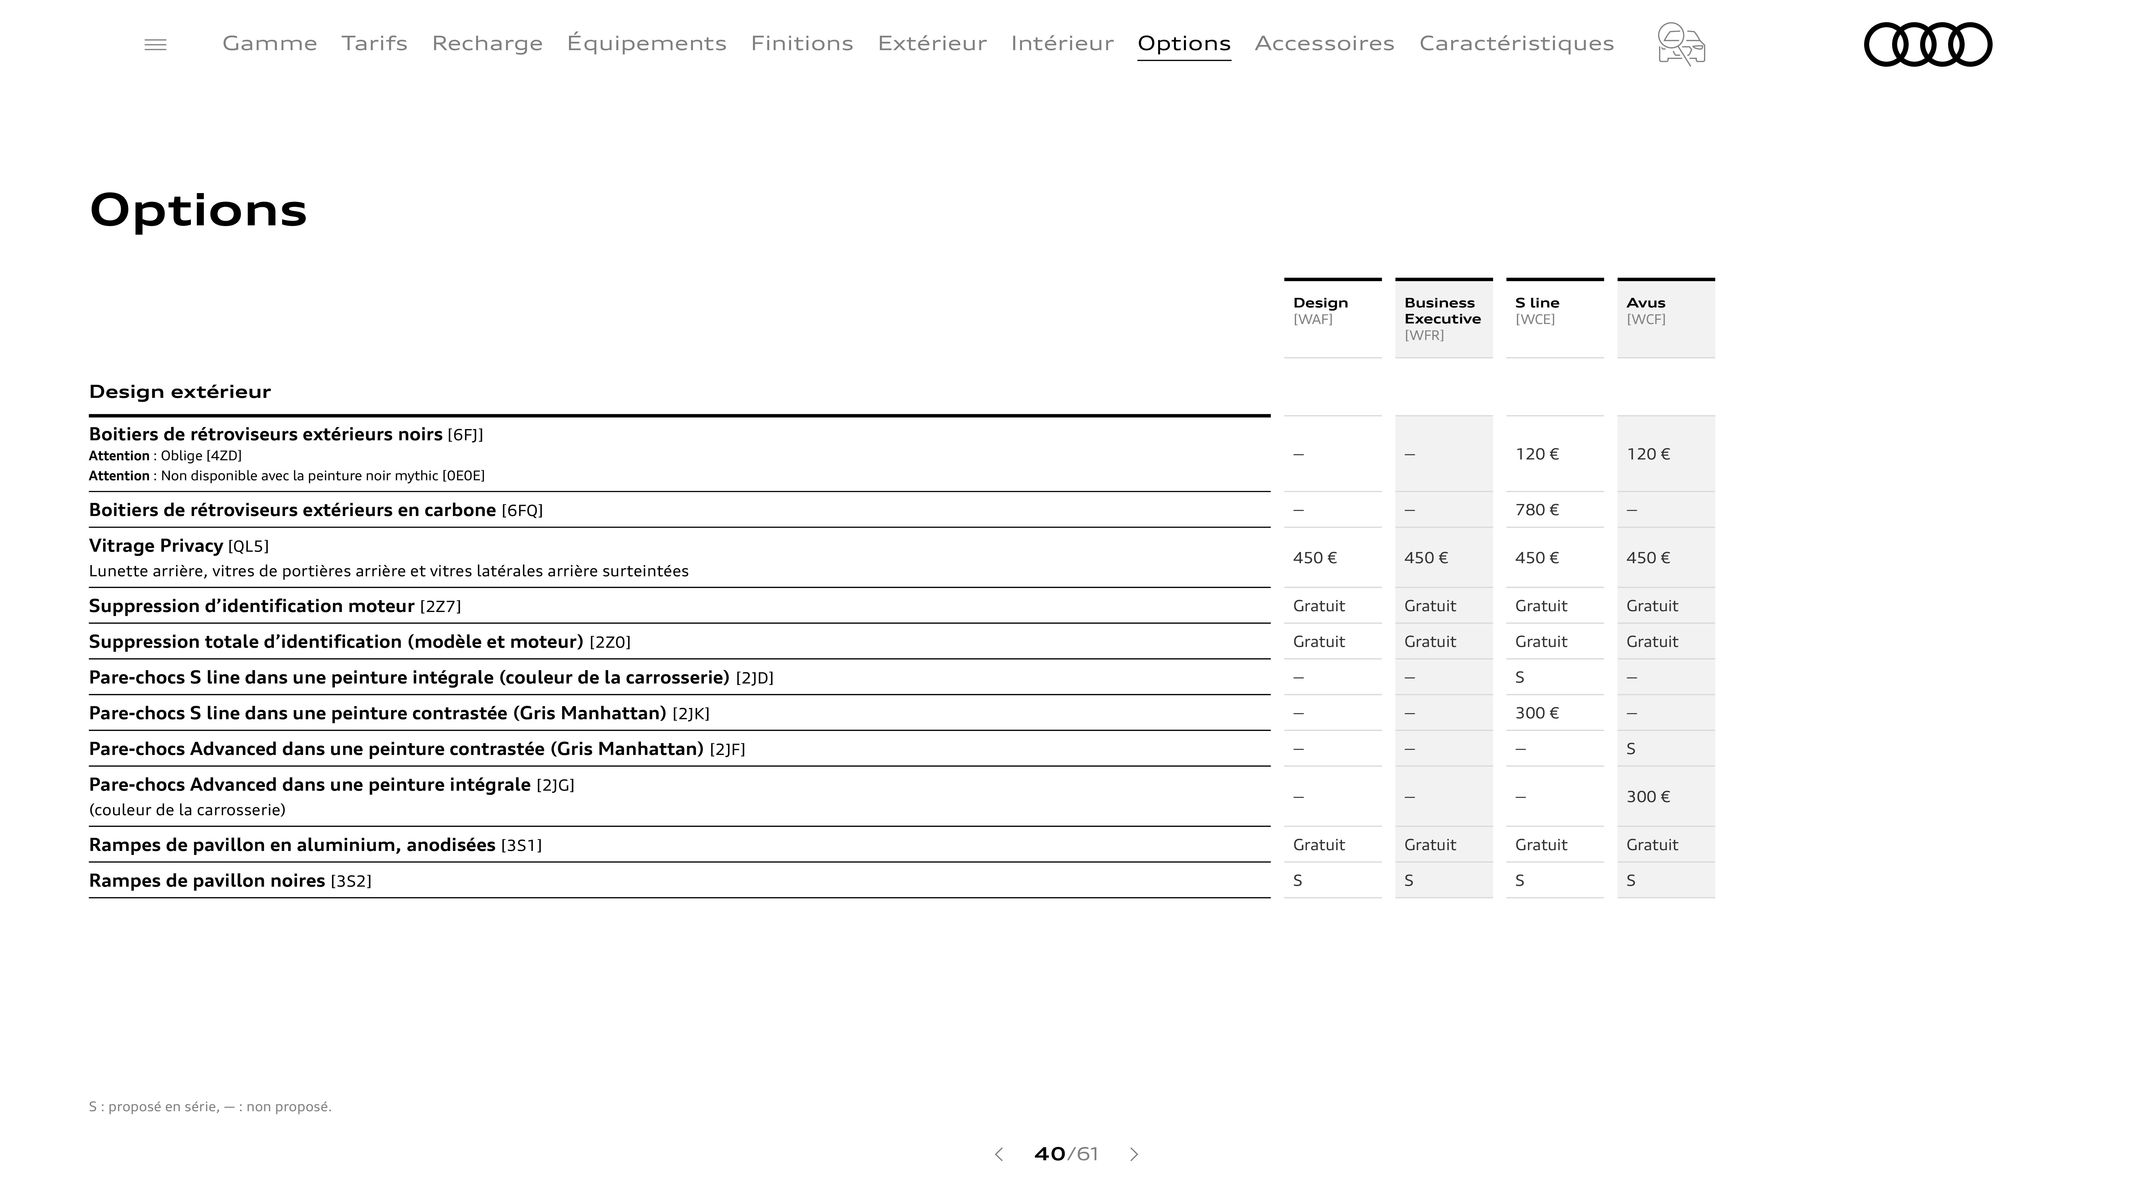Click the page counter 40/61
Viewport: 2133px width, 1200px height.
point(1066,1154)
